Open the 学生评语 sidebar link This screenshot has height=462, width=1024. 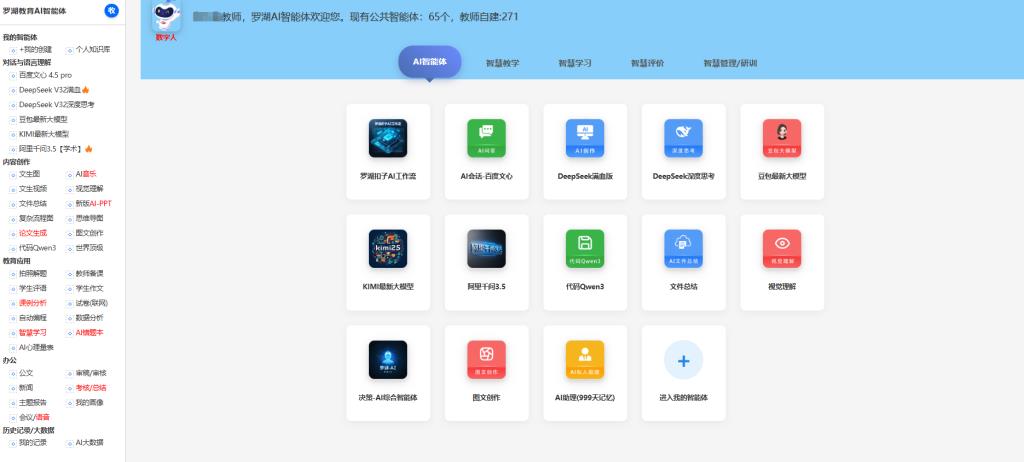click(x=33, y=288)
